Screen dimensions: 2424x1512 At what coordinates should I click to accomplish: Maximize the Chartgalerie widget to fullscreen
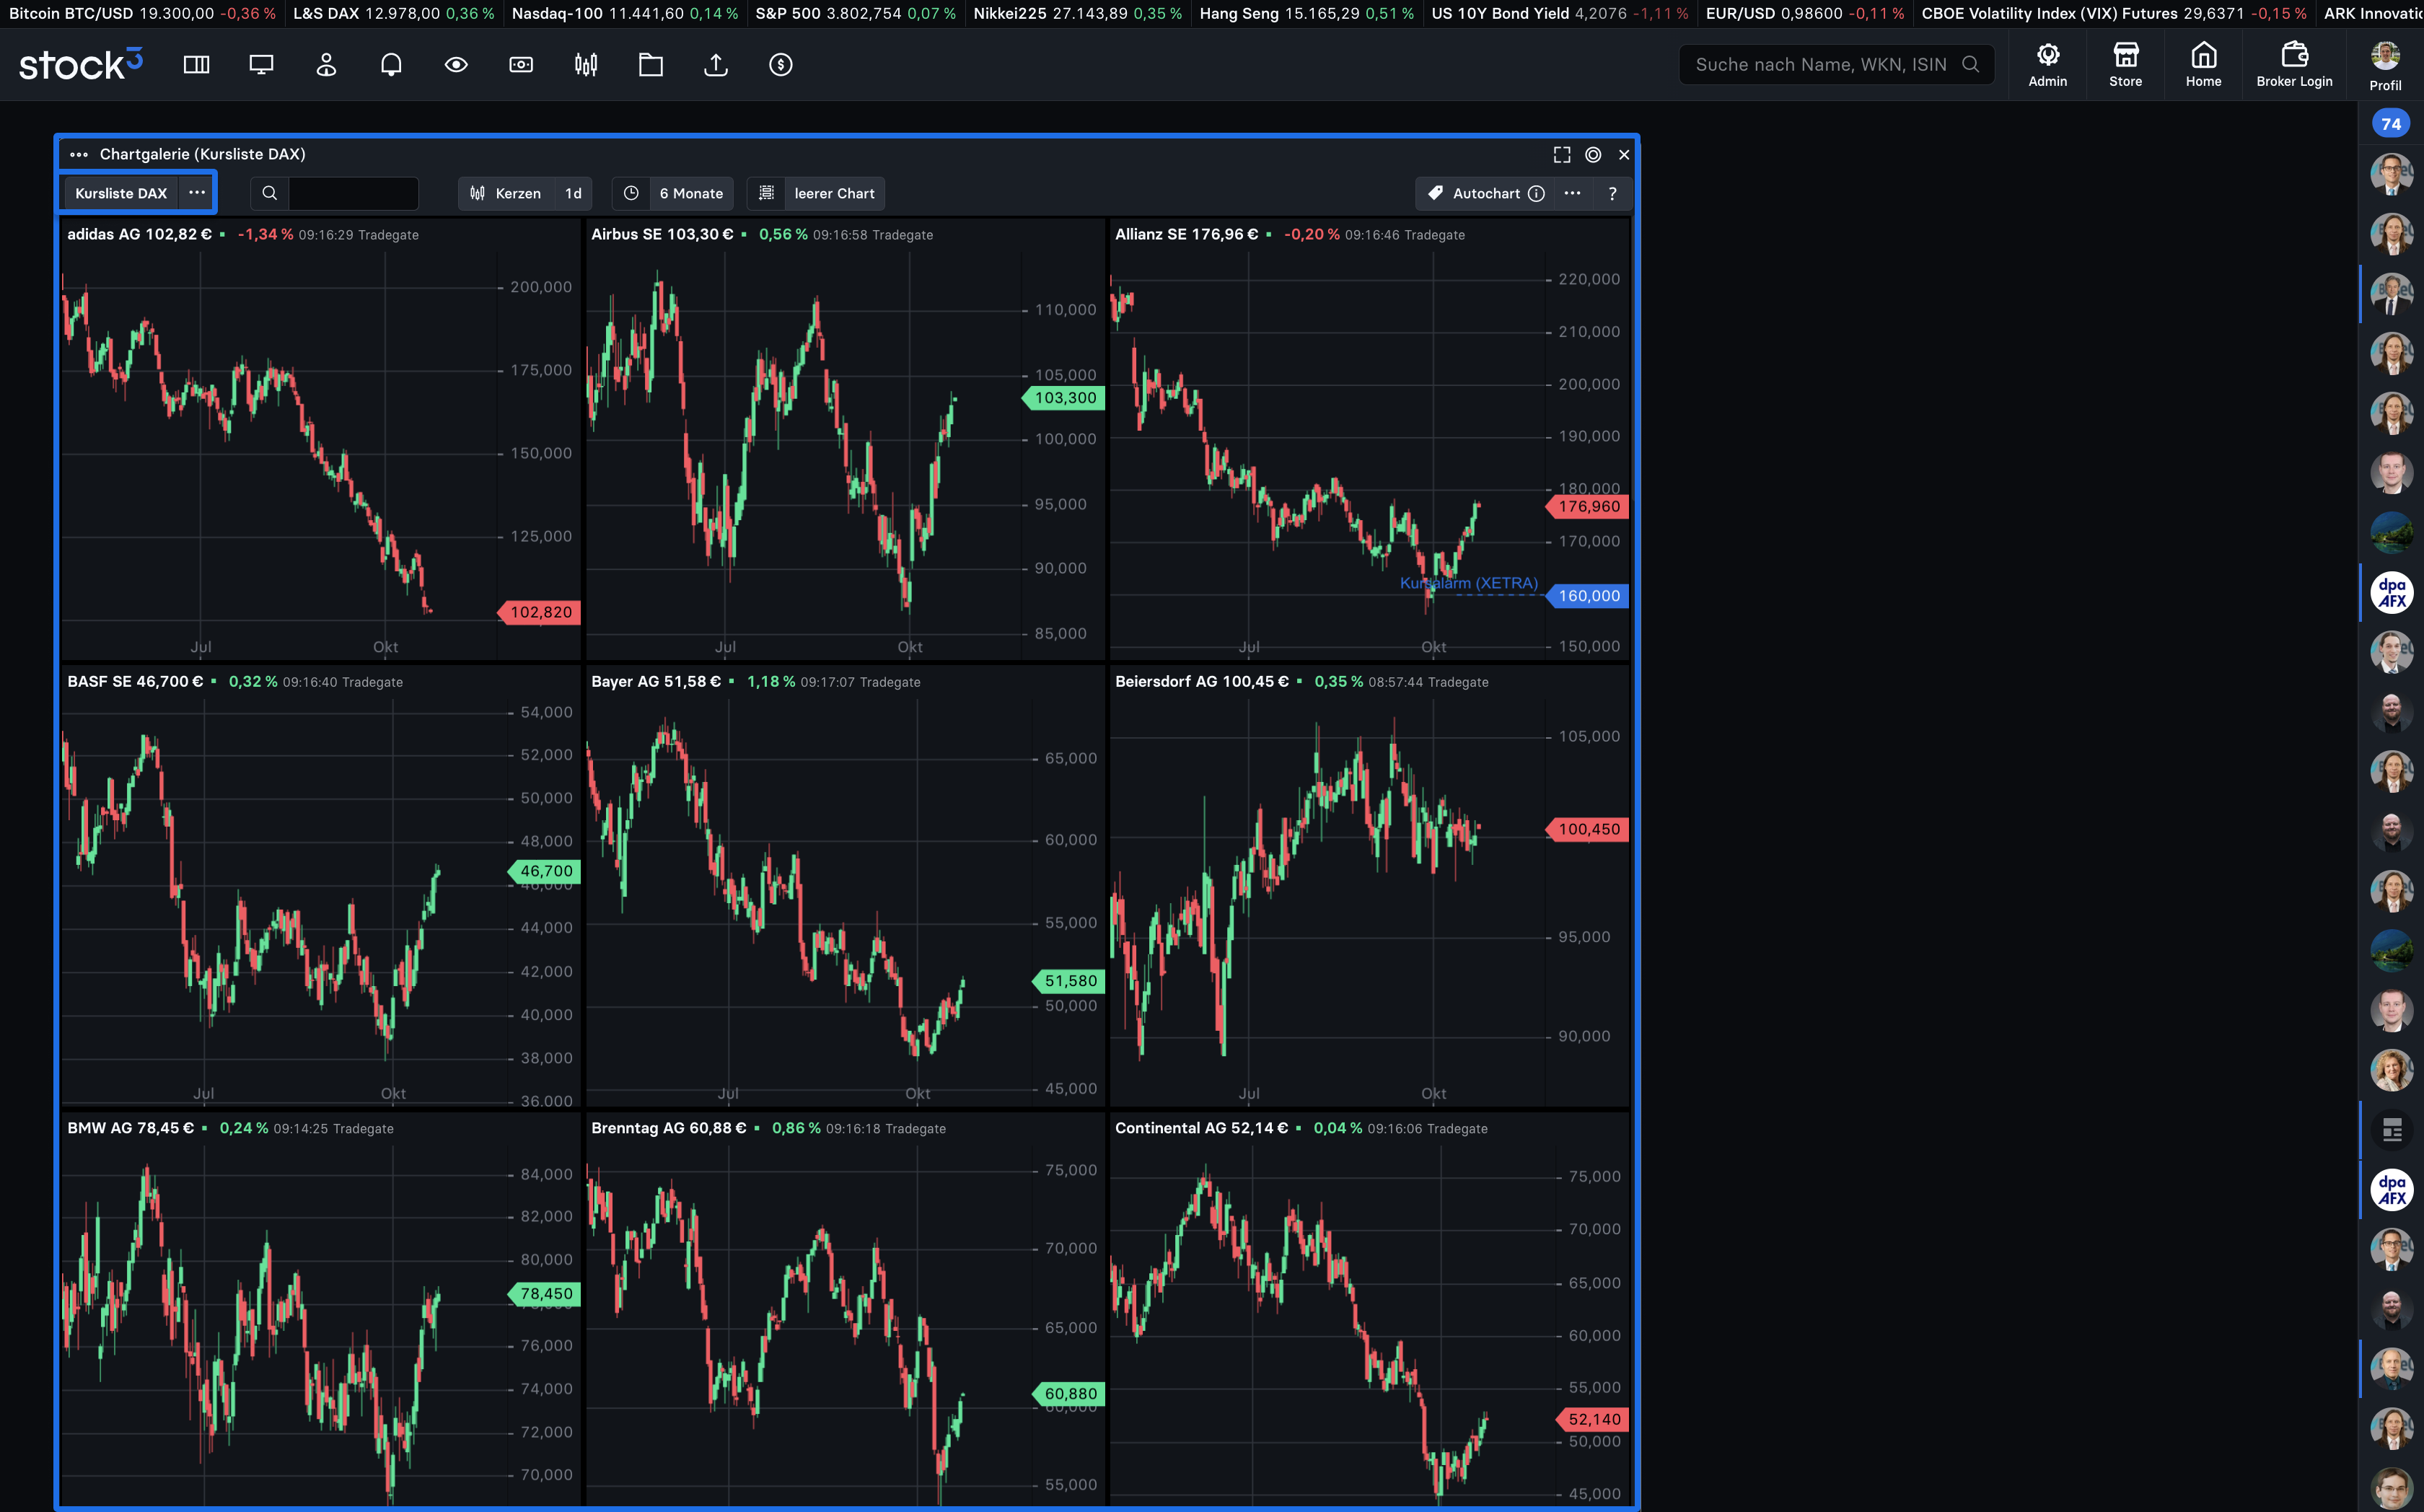pyautogui.click(x=1561, y=154)
